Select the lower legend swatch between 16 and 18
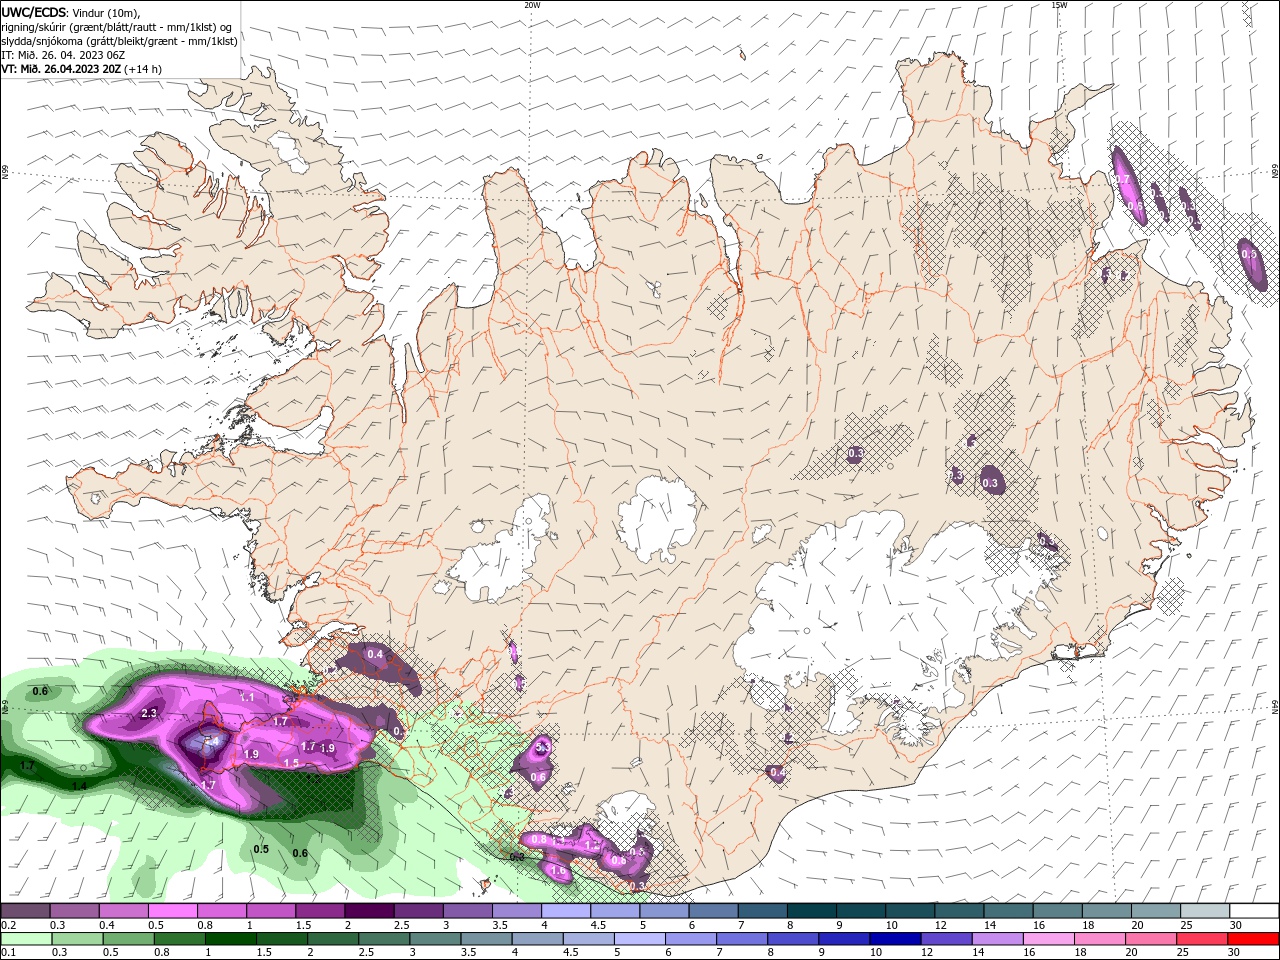This screenshot has height=960, width=1280. (1048, 939)
